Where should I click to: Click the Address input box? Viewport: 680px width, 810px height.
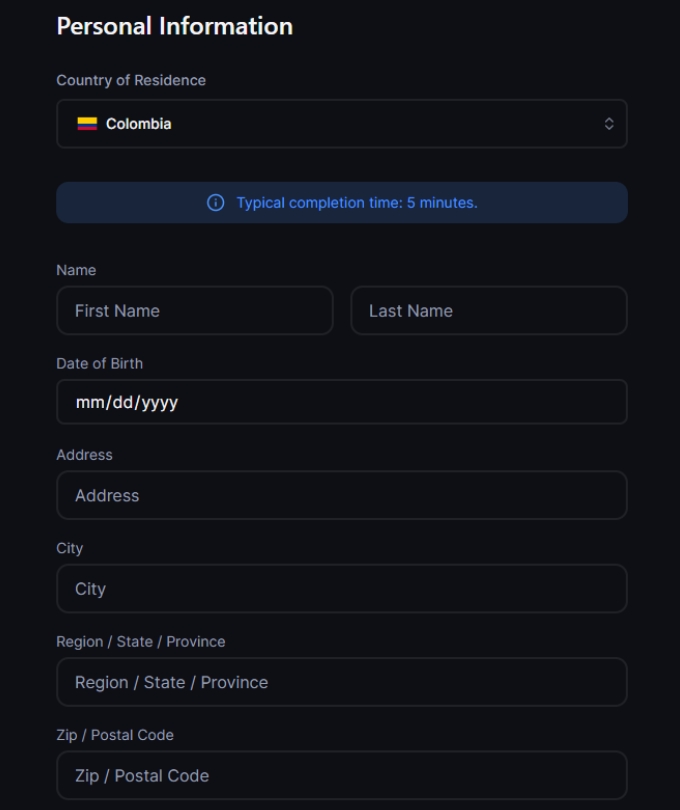pyautogui.click(x=342, y=496)
